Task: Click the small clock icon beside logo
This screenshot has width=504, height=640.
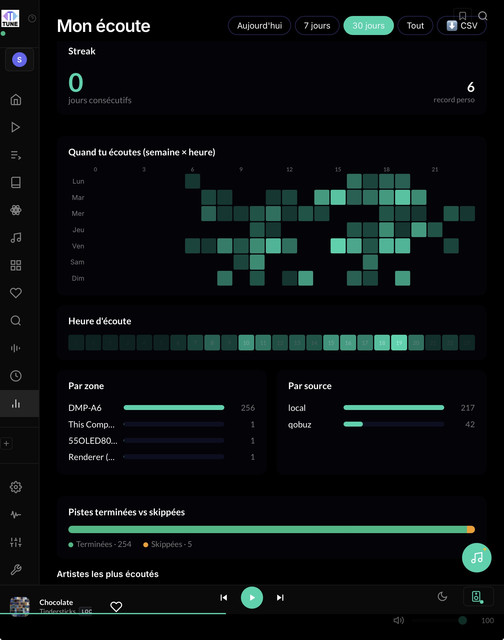Action: pyautogui.click(x=32, y=18)
